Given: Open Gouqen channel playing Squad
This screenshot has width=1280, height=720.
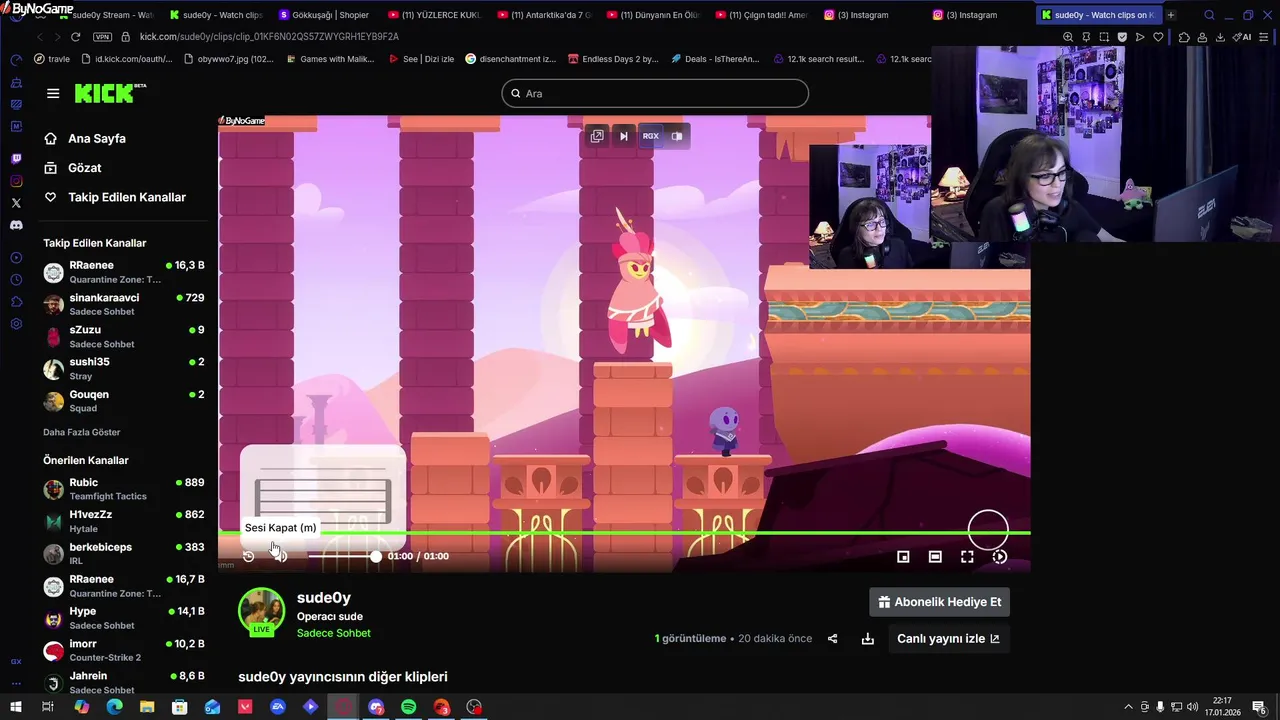Looking at the screenshot, I should click(124, 401).
